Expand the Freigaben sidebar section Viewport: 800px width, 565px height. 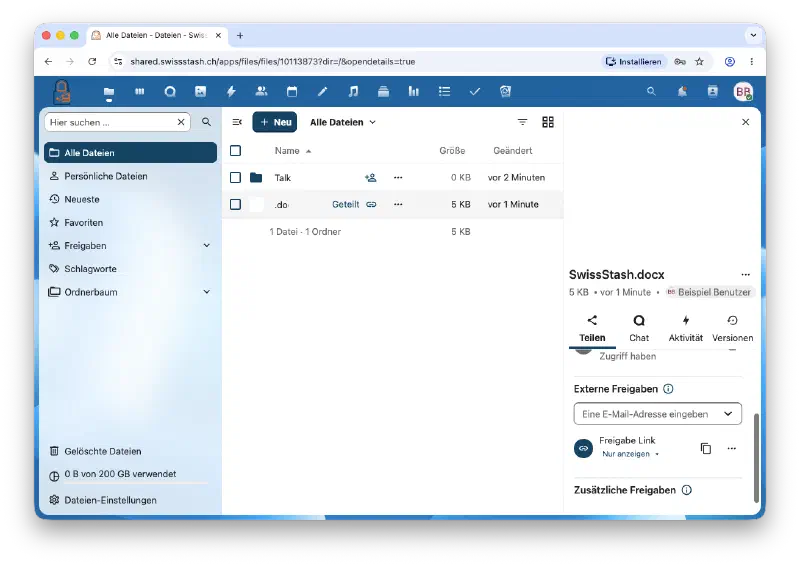tap(207, 245)
